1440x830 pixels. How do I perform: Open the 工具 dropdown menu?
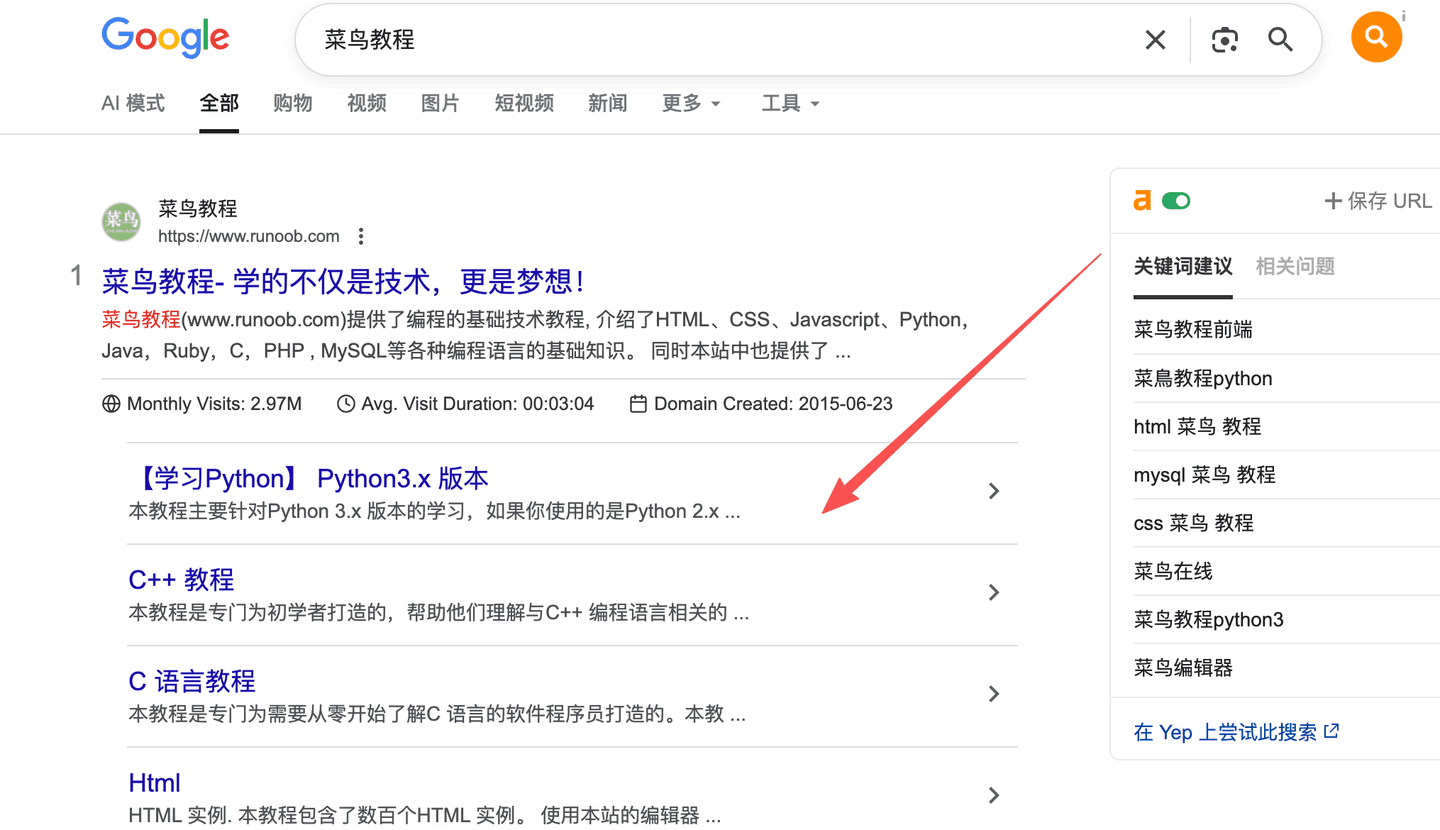[x=790, y=104]
